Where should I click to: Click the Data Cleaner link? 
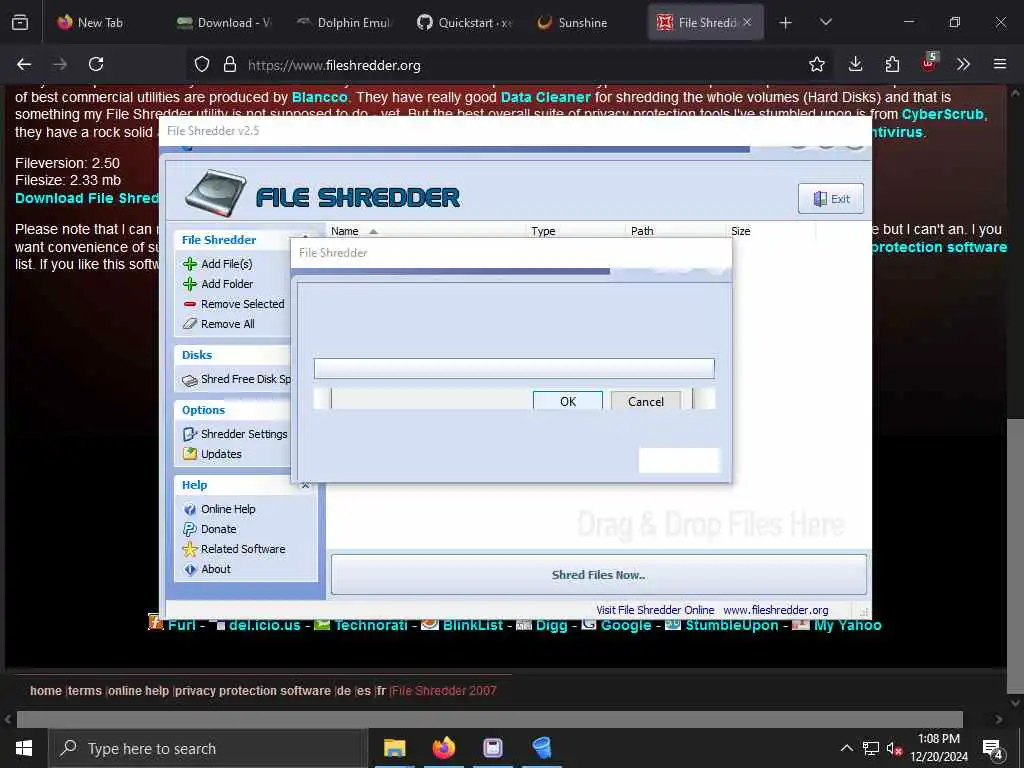545,97
